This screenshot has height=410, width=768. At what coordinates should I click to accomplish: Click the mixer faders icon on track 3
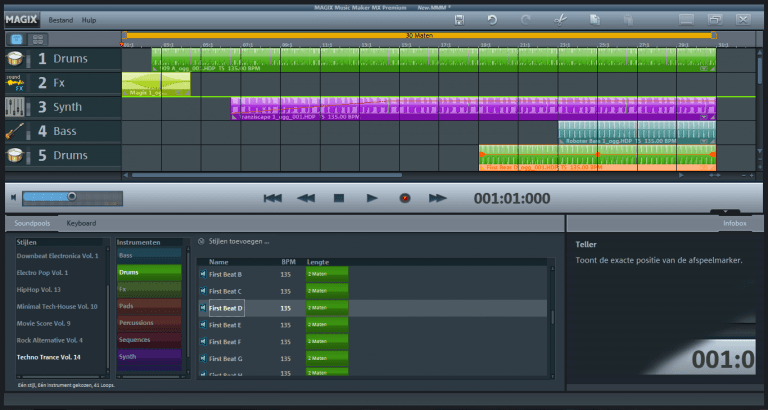(15, 107)
